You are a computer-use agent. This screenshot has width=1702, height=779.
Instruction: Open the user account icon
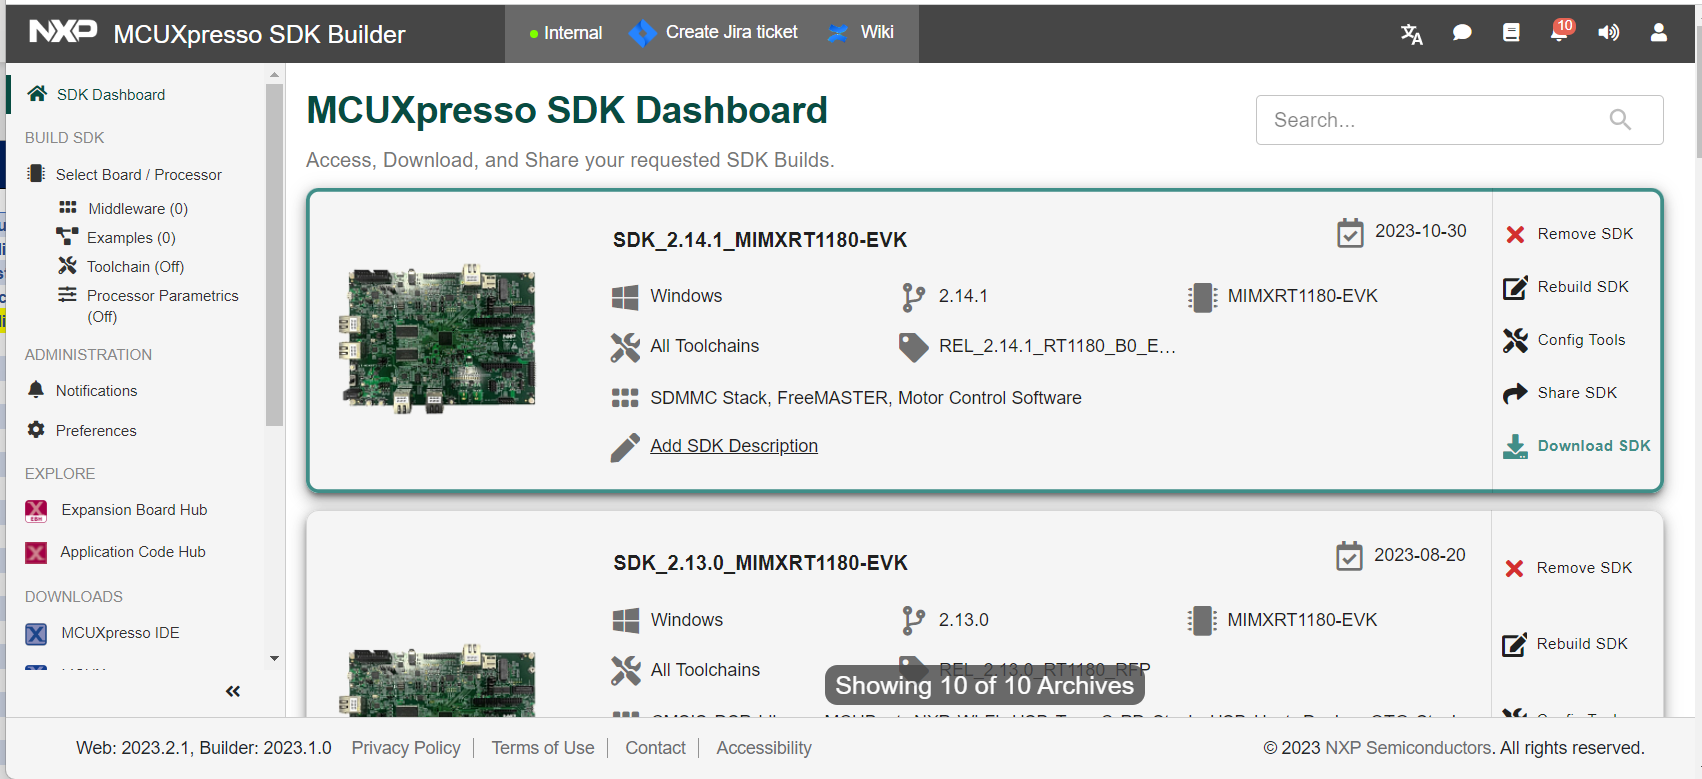(1658, 33)
